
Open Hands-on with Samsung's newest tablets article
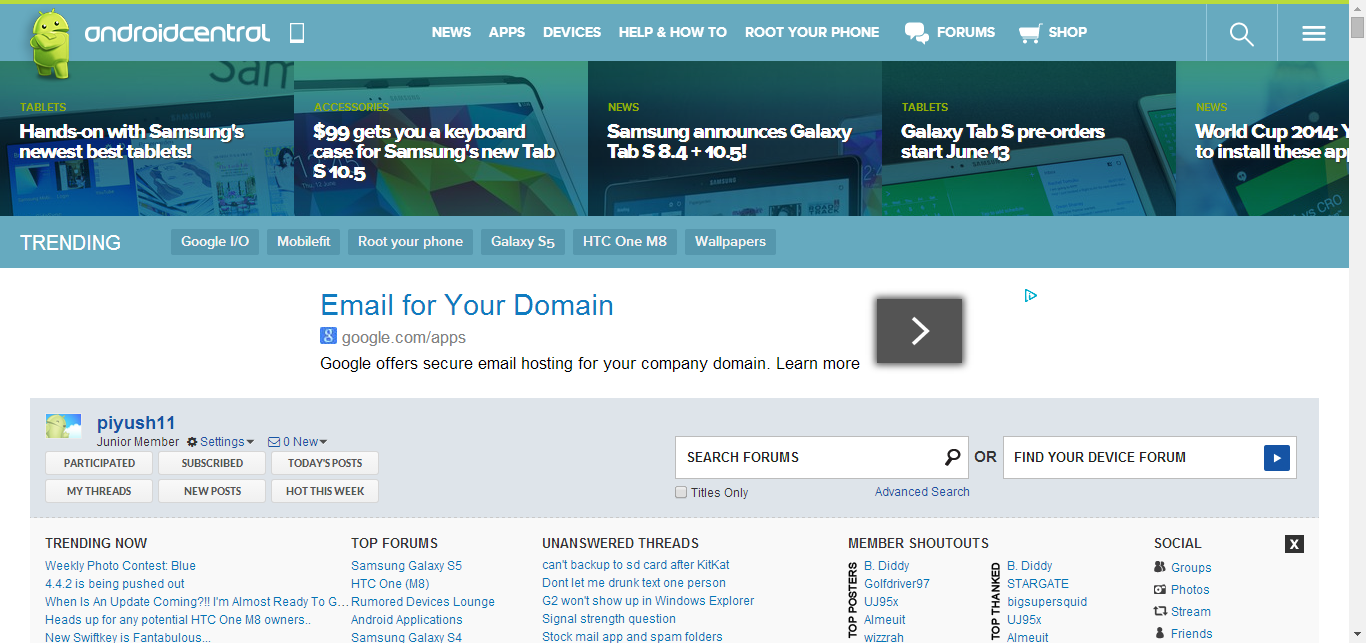[x=132, y=141]
